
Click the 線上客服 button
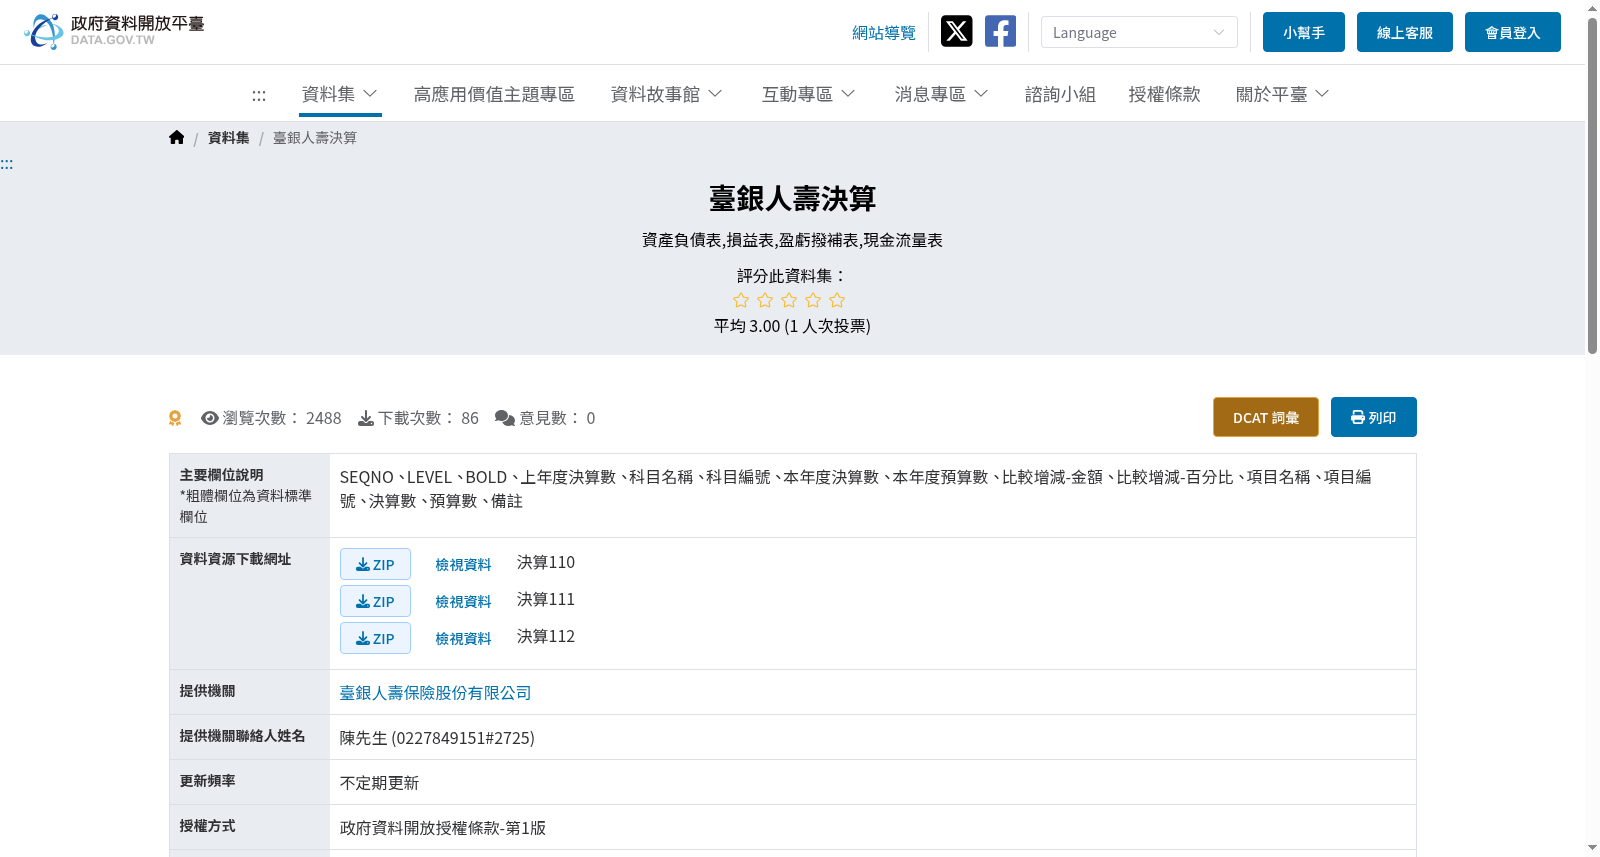[x=1405, y=32]
